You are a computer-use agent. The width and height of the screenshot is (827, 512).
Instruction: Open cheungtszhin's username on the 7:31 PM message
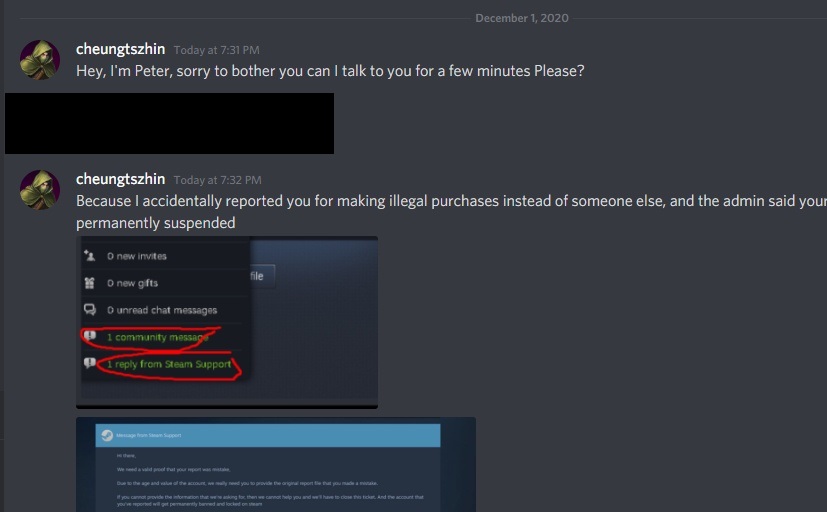(x=120, y=49)
